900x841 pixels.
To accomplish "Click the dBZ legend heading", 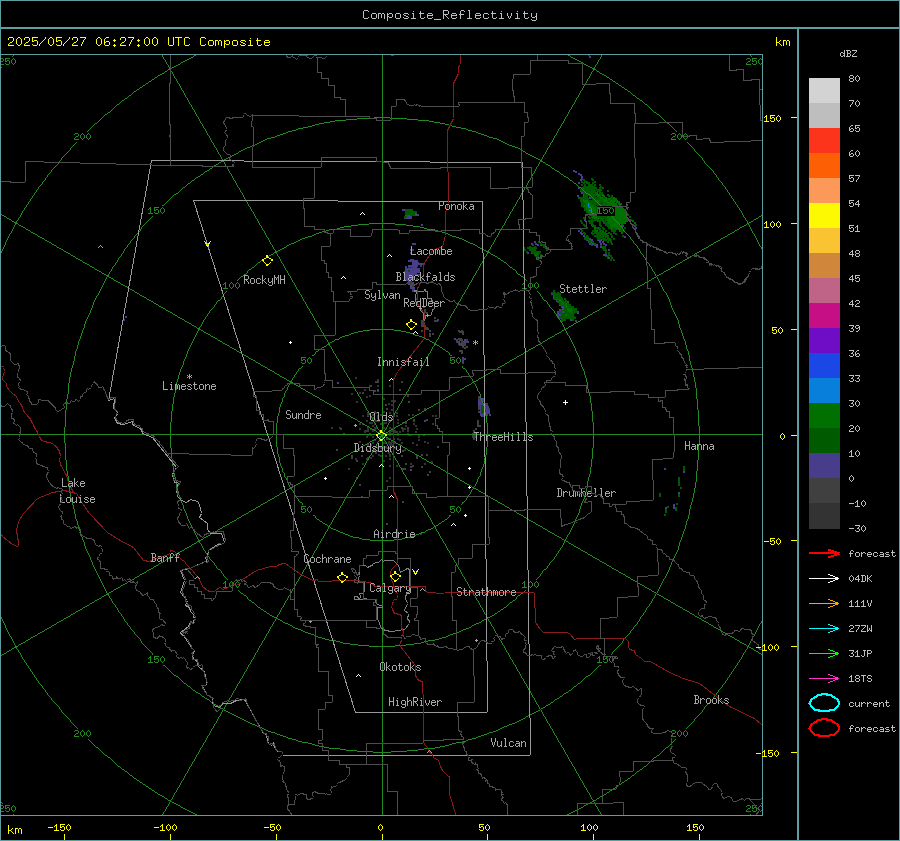I will [848, 53].
